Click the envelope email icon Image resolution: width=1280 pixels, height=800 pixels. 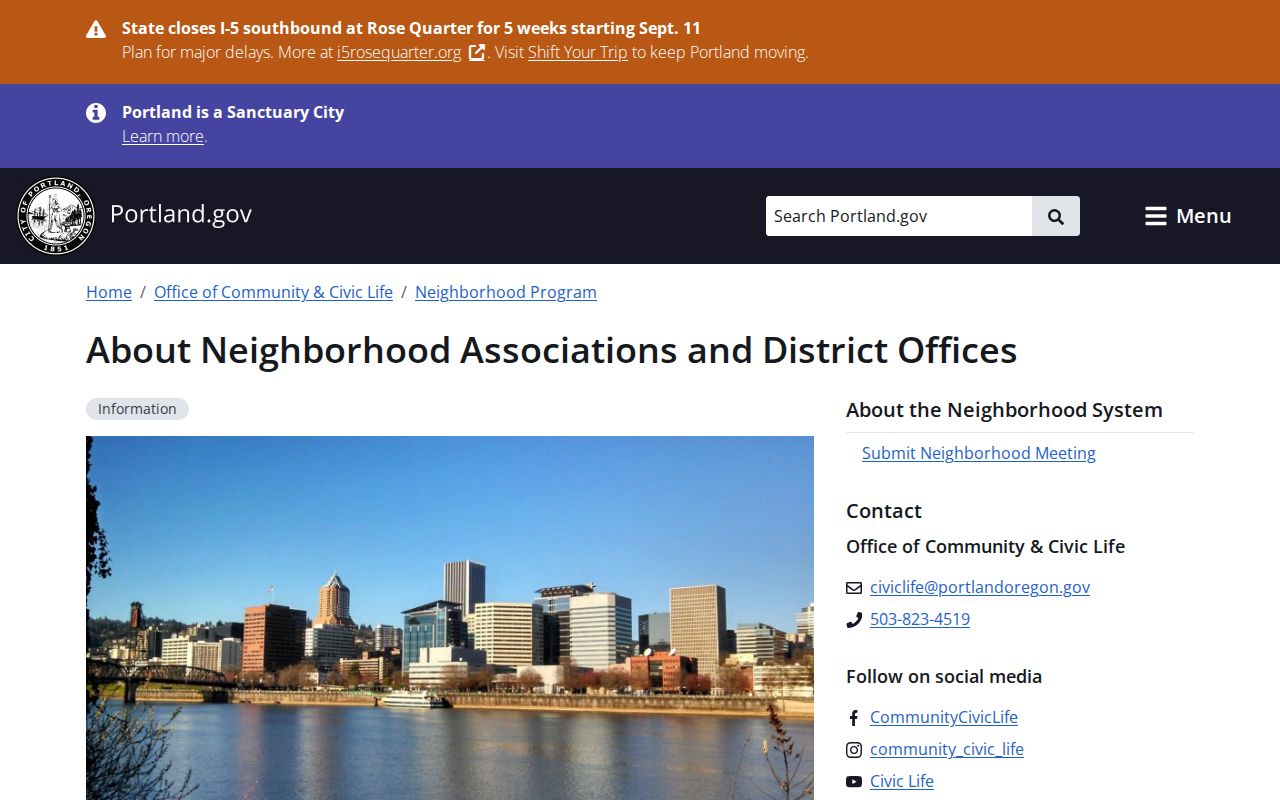tap(854, 588)
